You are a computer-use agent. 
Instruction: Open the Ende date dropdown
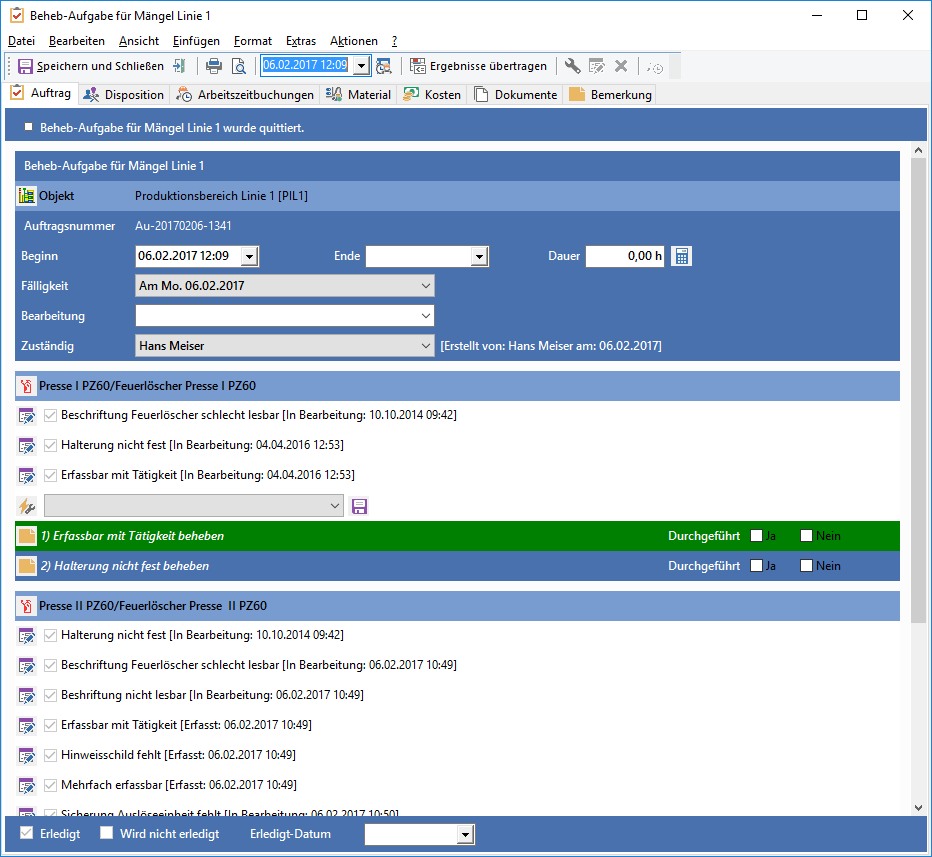tap(479, 257)
